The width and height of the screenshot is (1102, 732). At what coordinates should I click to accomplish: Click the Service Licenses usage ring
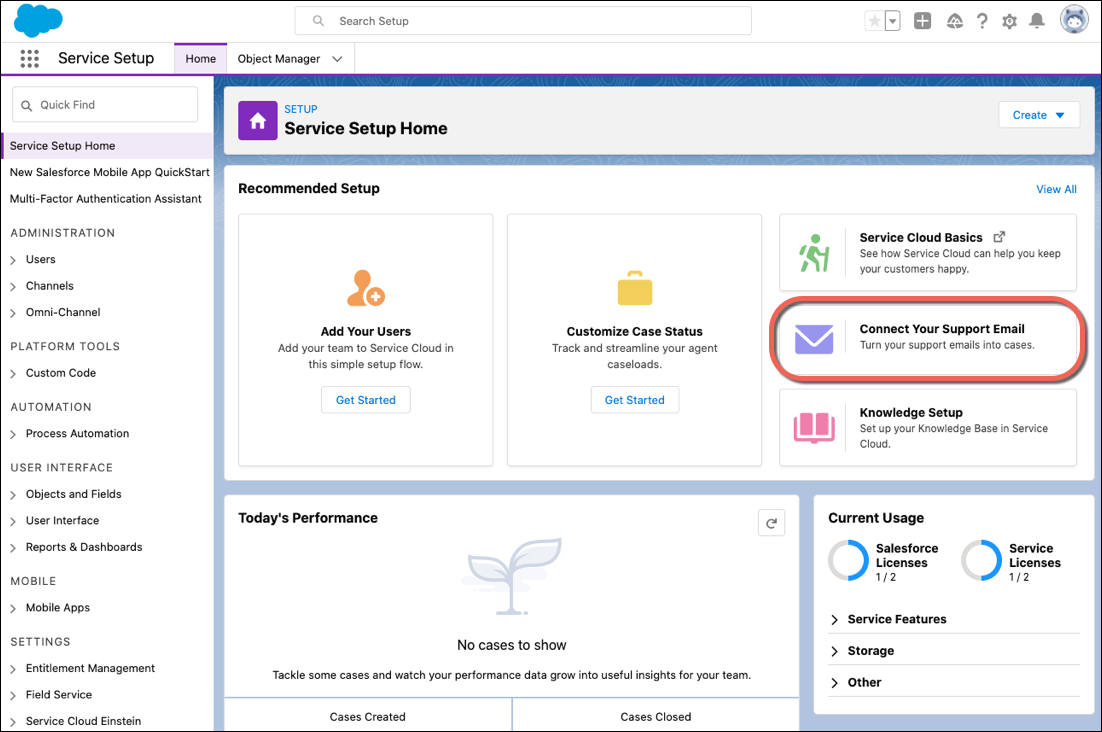pos(981,560)
